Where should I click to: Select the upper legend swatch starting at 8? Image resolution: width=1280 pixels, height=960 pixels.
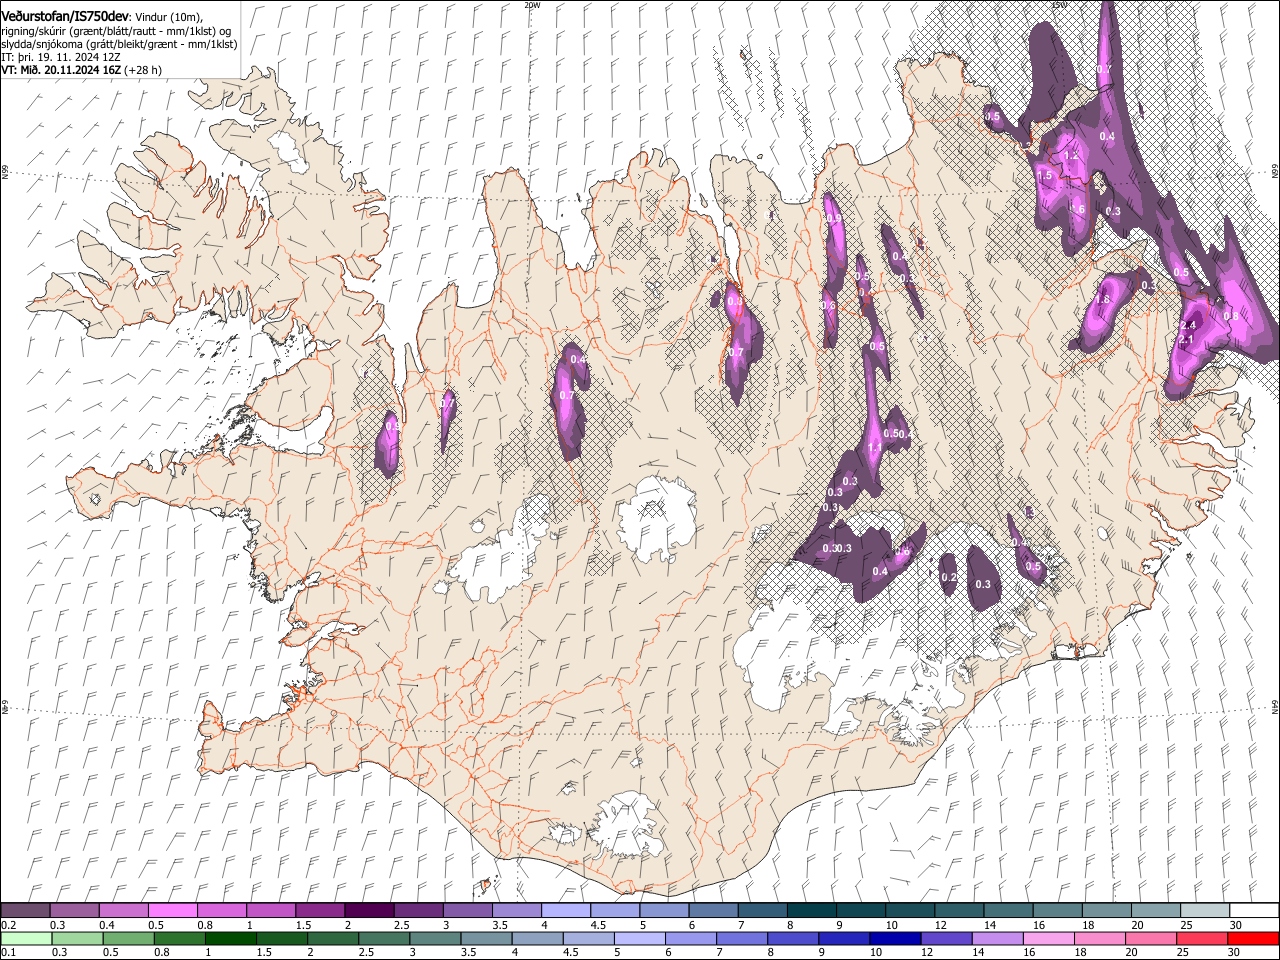[810, 910]
